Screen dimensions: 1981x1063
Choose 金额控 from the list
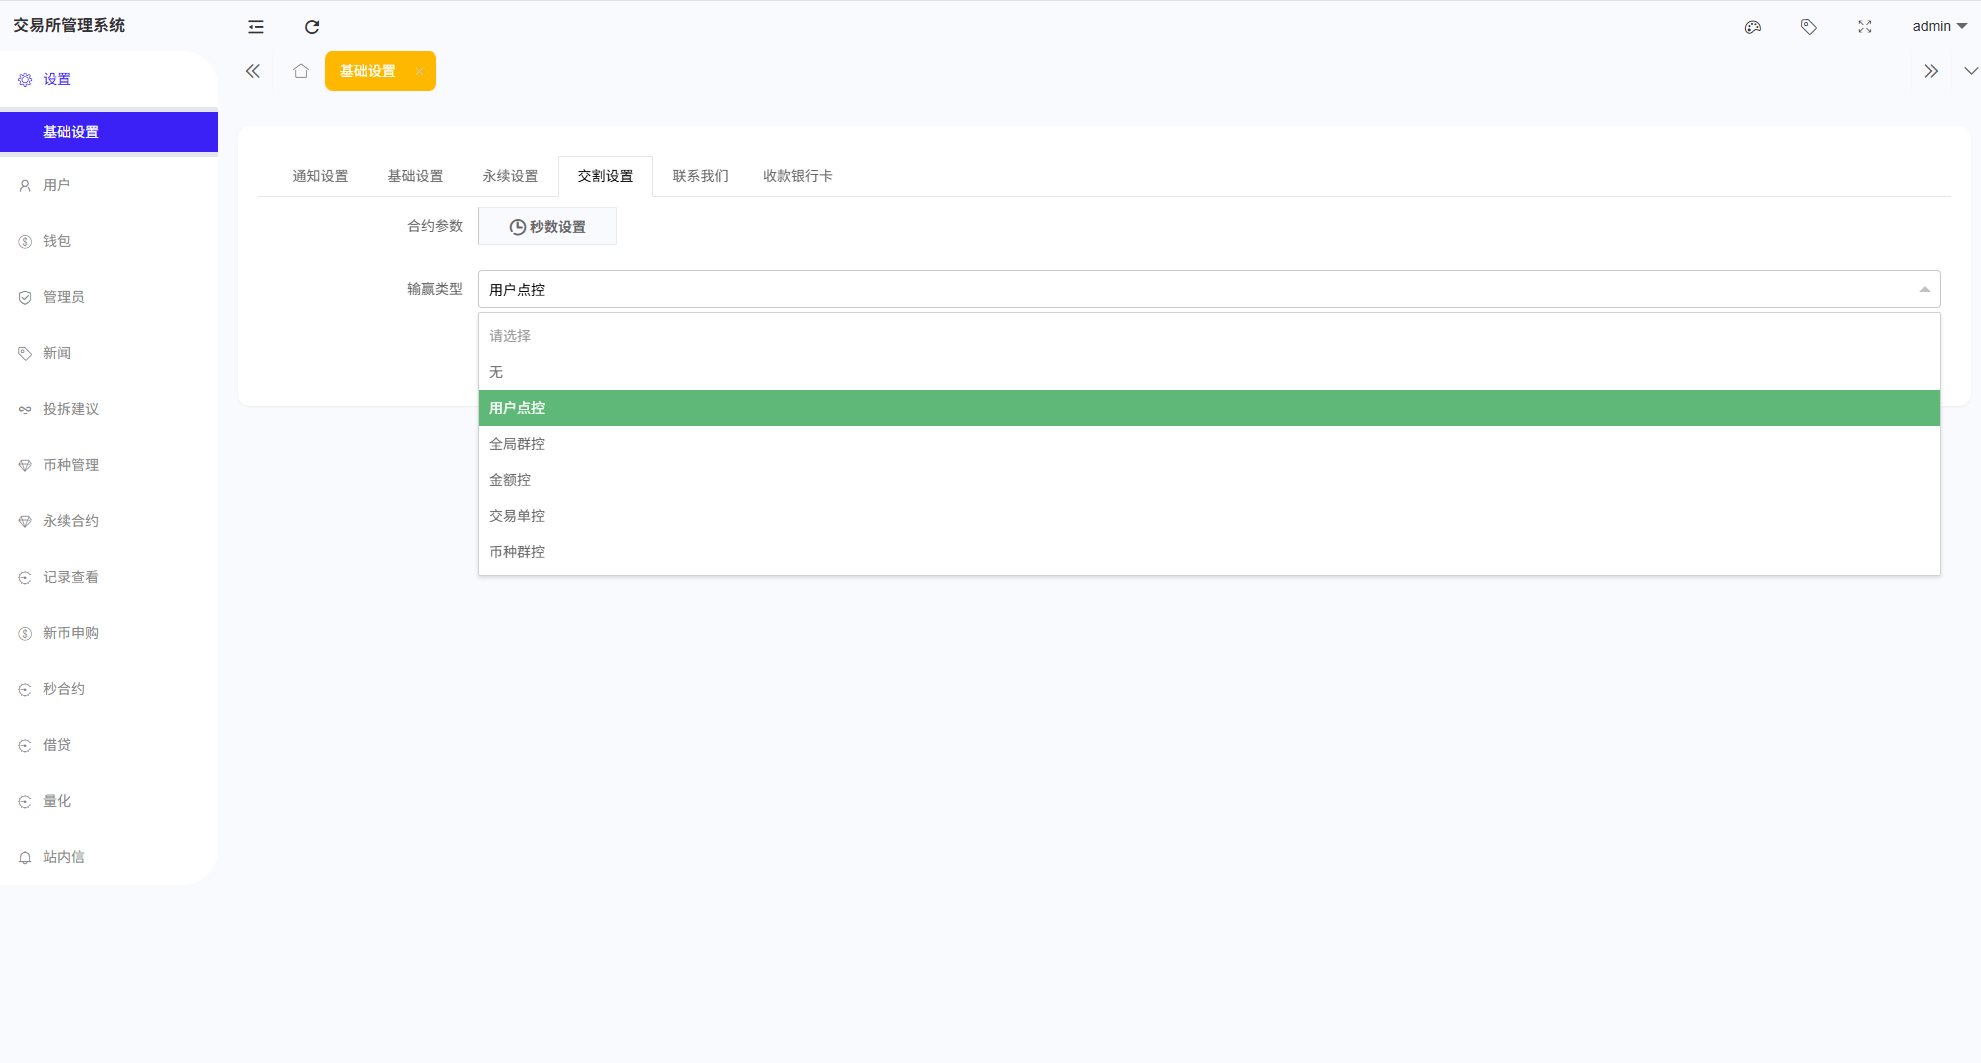510,480
